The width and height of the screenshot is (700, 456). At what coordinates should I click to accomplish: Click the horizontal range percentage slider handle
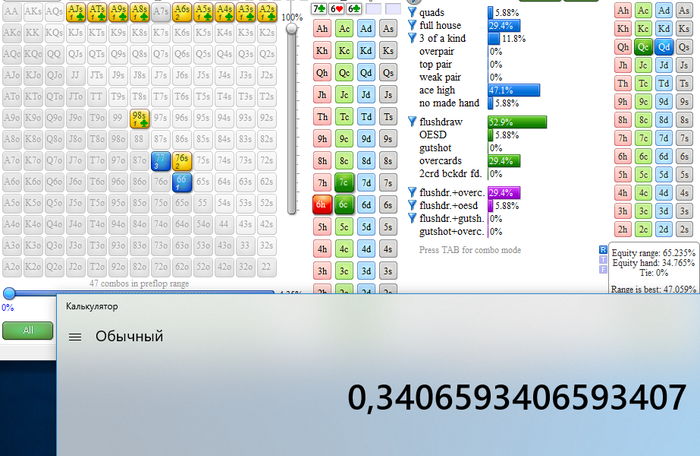9,293
